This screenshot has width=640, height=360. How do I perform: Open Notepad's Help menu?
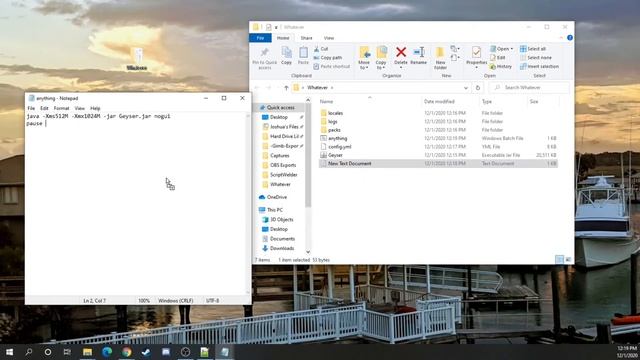click(x=95, y=108)
